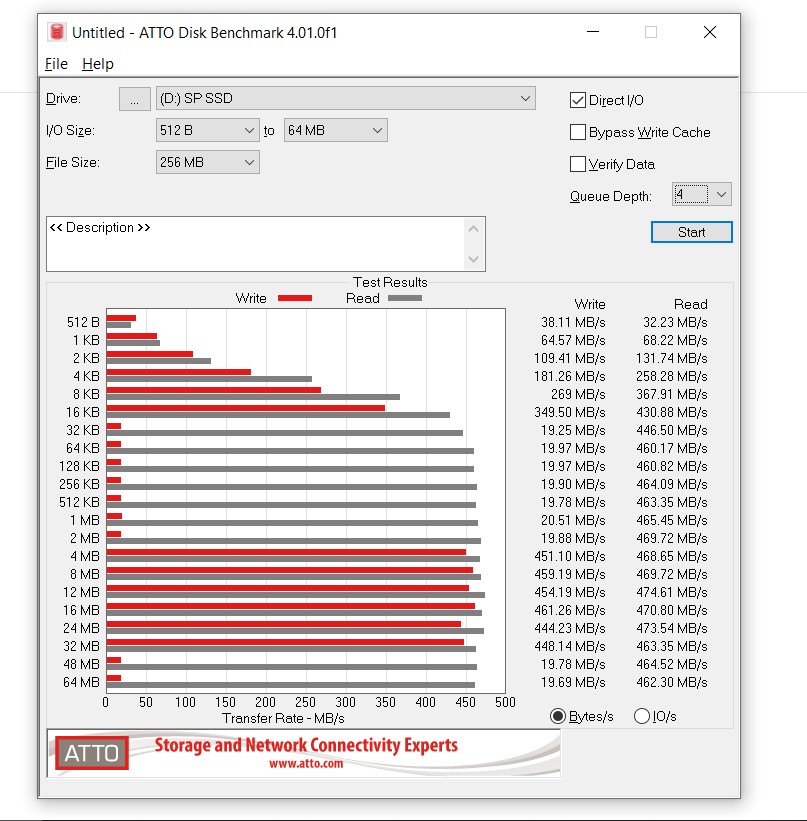Viewport: 807px width, 821px height.
Task: Click the ATTO Disk Benchmark title bar icon
Action: coord(57,32)
